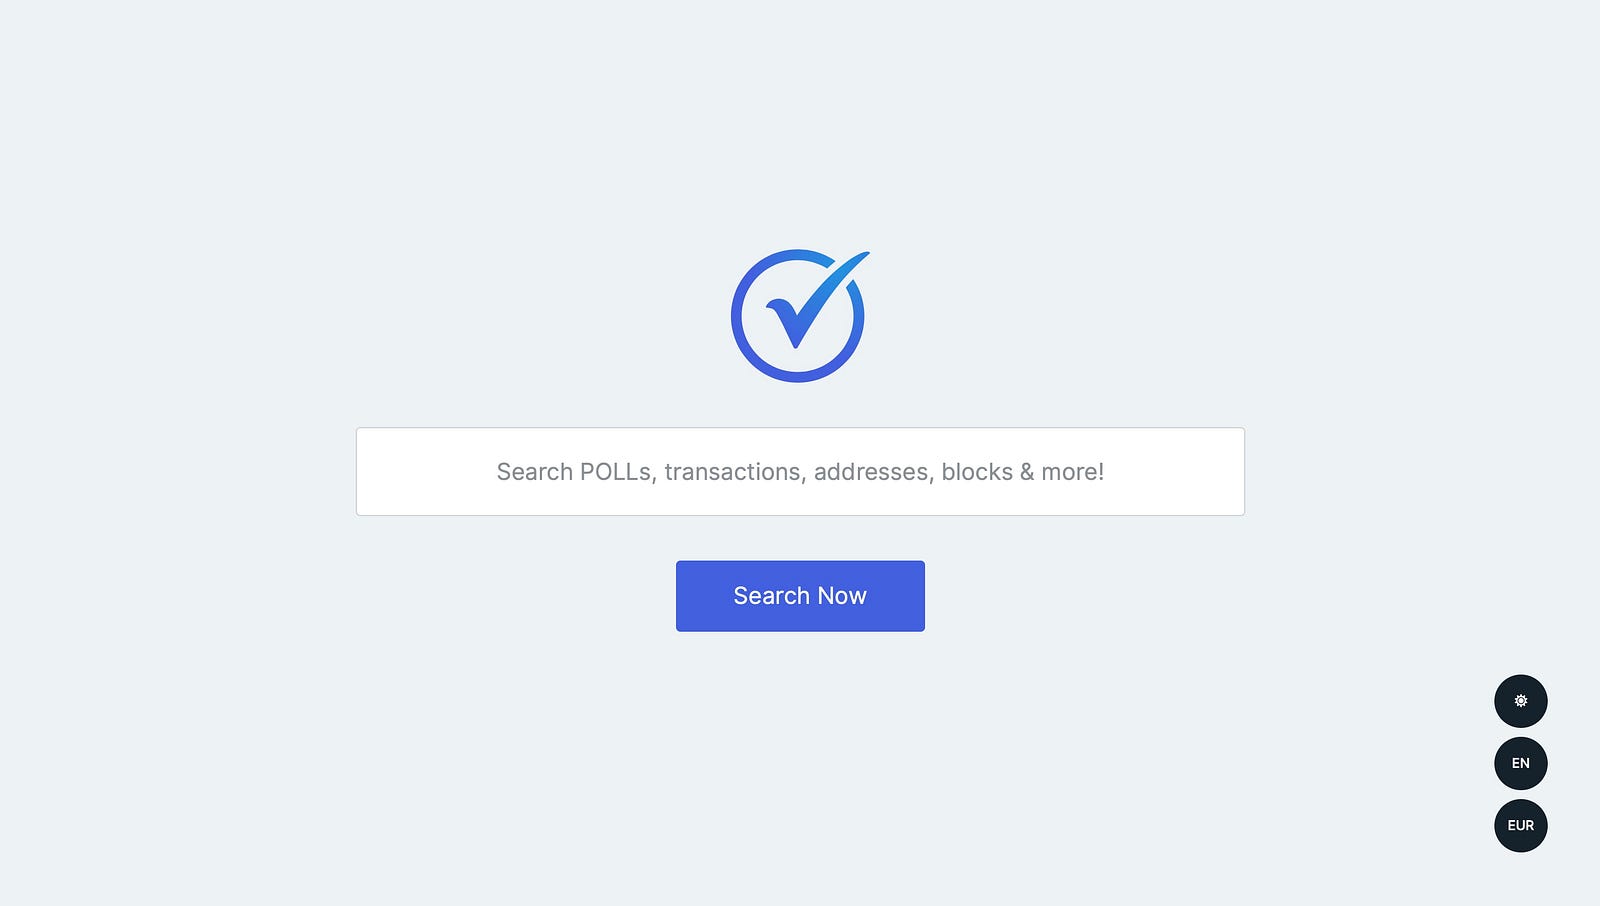Place cursor in transactions search box

coord(800,472)
